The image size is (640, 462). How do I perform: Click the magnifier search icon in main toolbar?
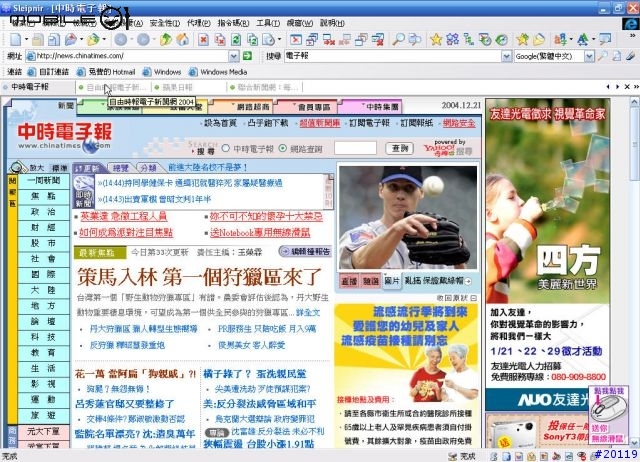coord(398,40)
